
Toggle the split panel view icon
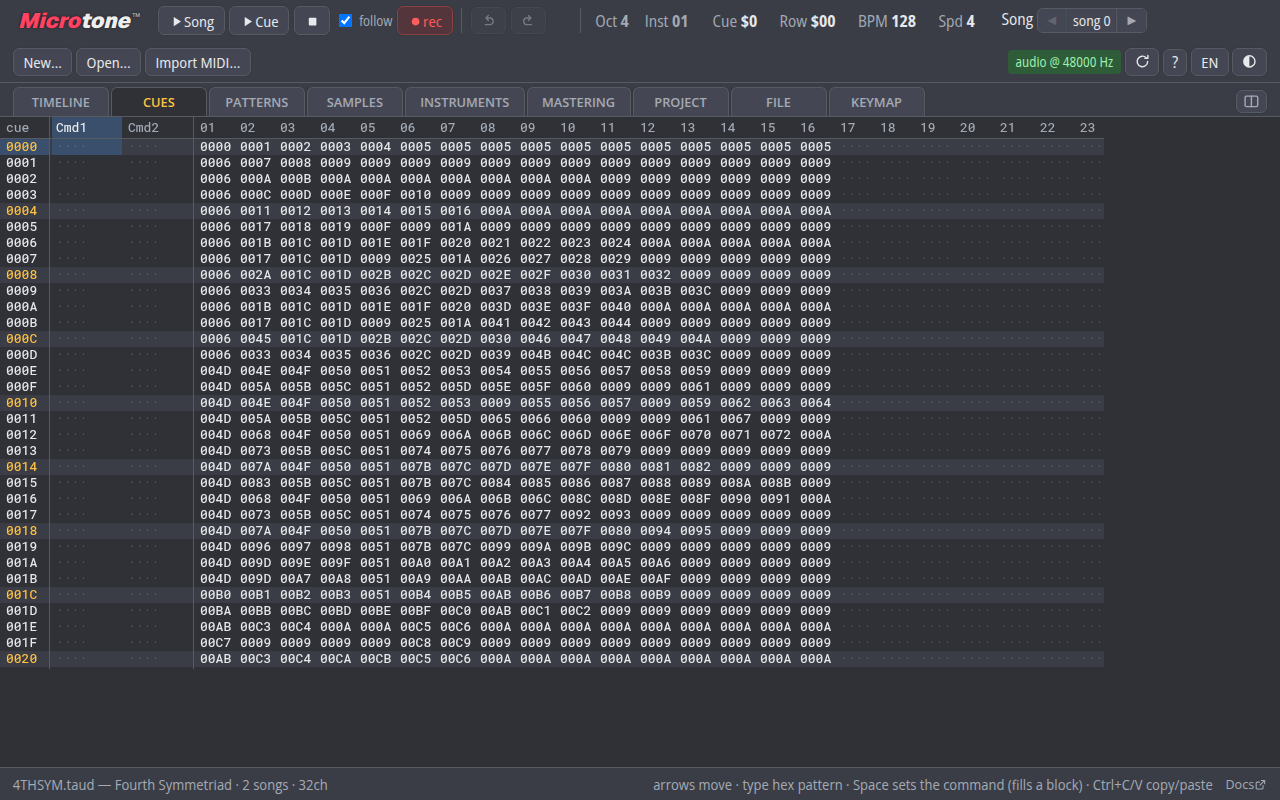point(1251,102)
